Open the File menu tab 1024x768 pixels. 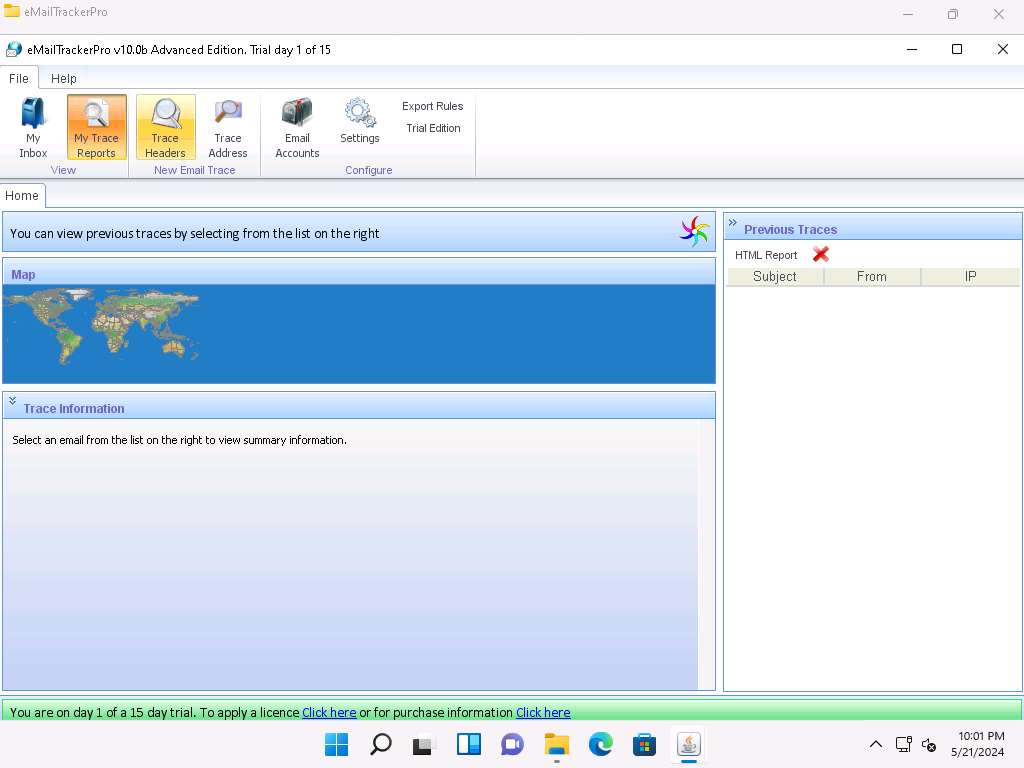[18, 78]
